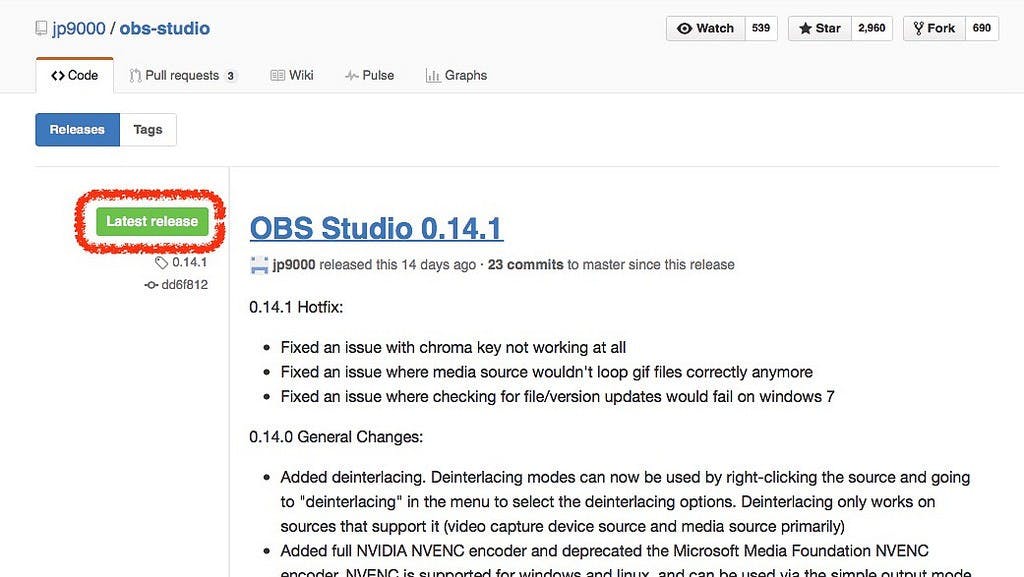This screenshot has width=1024, height=577.
Task: Open the OBS Studio 0.14.1 release title
Action: click(x=376, y=228)
